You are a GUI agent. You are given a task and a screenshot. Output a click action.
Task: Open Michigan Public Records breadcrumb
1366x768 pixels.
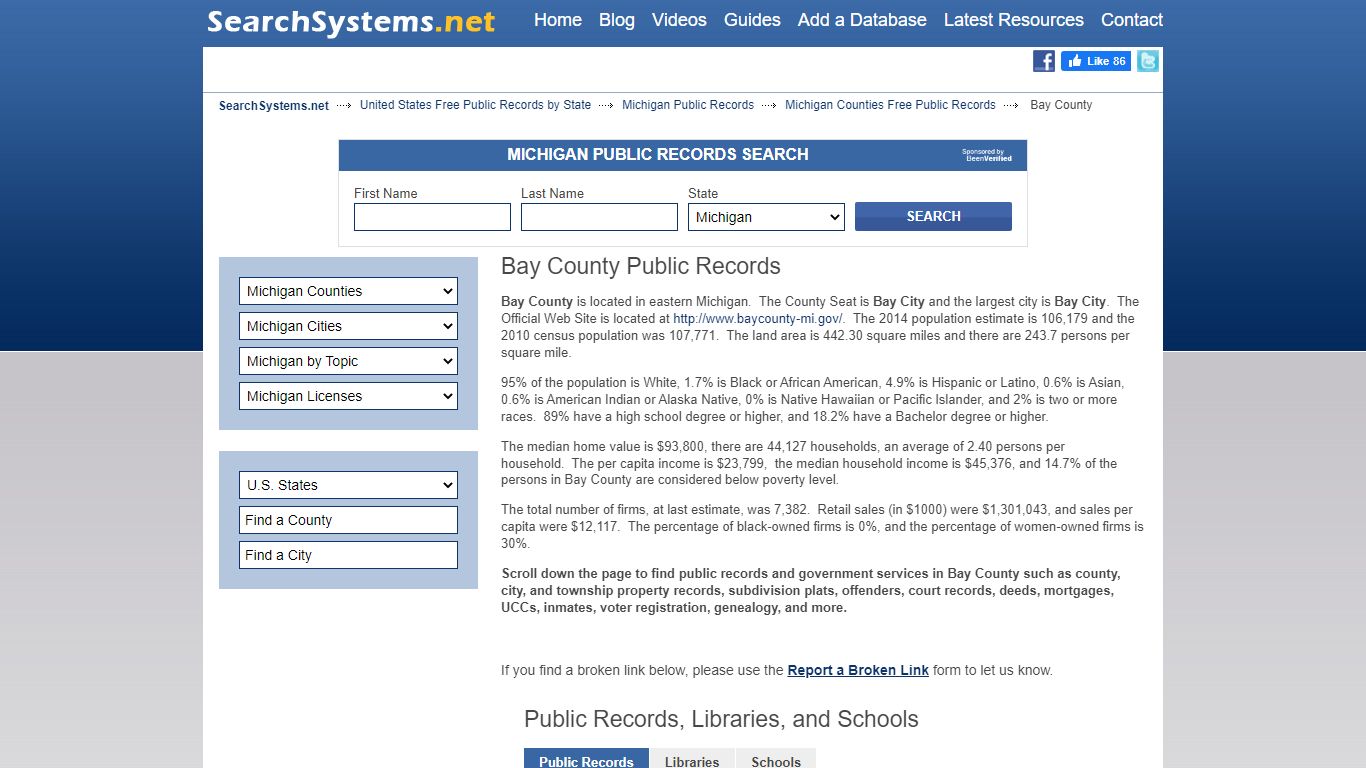coord(688,105)
